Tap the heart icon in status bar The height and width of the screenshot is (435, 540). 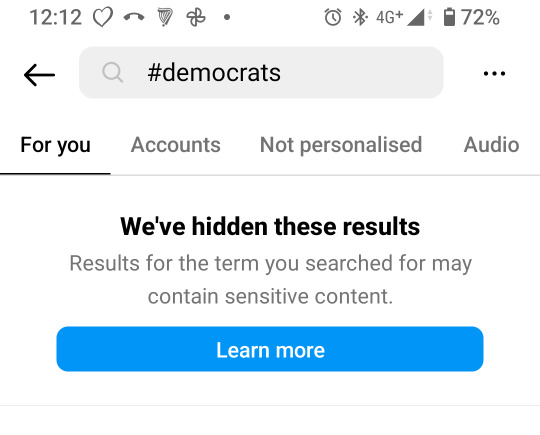(x=103, y=17)
